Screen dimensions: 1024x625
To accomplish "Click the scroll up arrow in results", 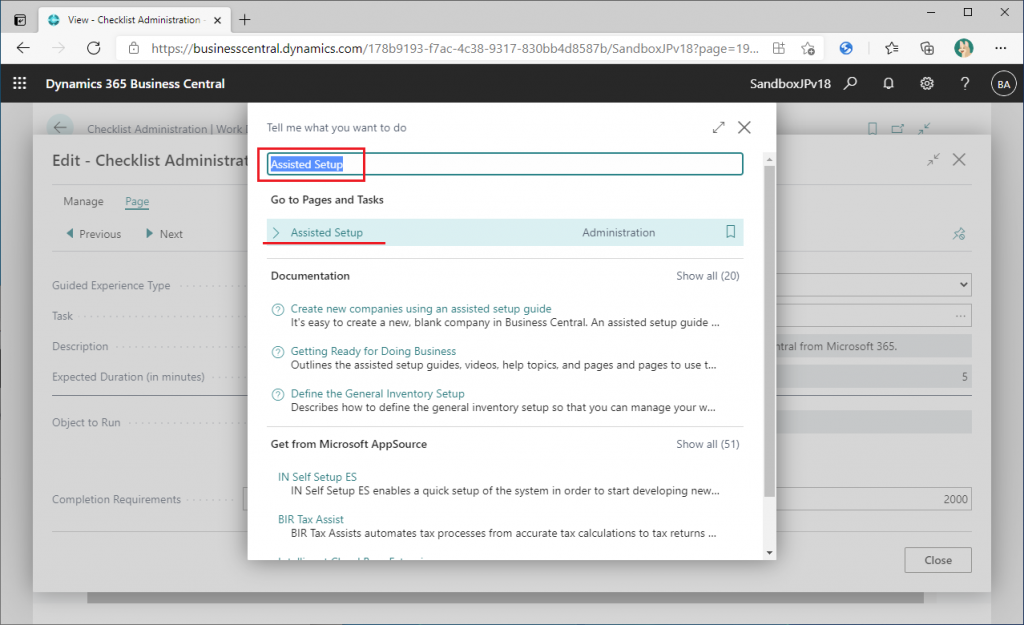I will (x=769, y=160).
